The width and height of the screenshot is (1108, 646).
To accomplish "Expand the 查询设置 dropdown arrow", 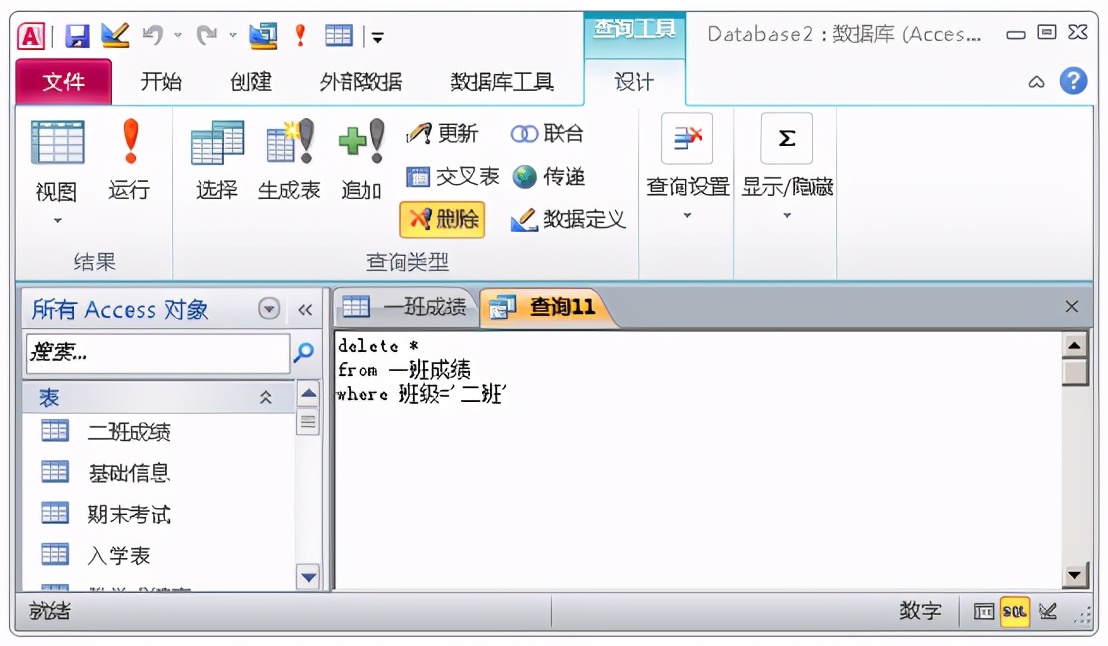I will point(687,216).
